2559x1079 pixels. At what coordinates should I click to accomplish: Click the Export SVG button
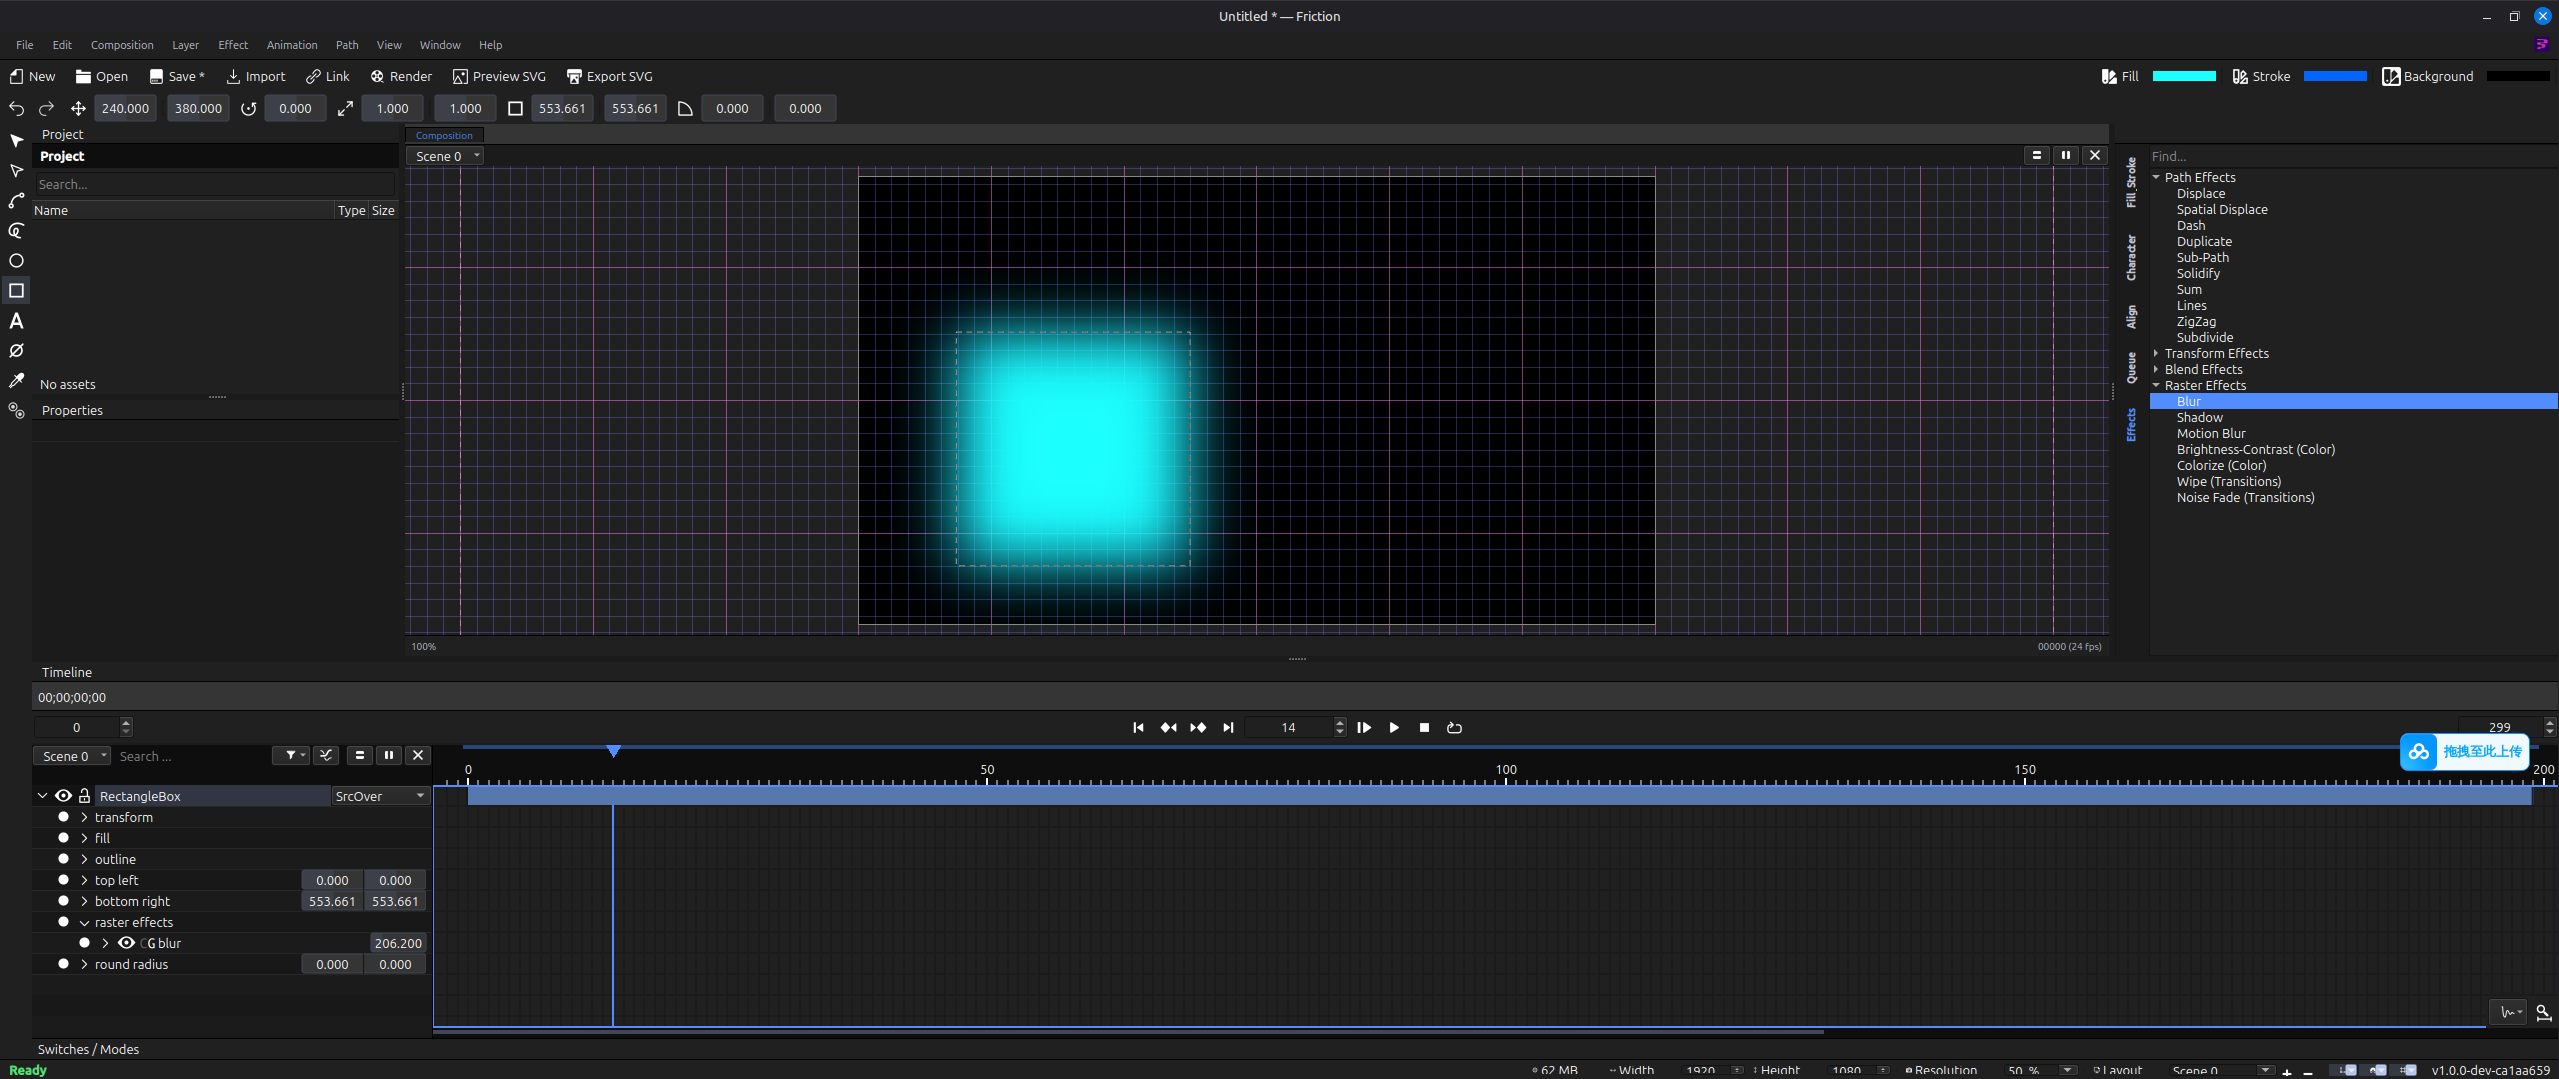(x=609, y=77)
